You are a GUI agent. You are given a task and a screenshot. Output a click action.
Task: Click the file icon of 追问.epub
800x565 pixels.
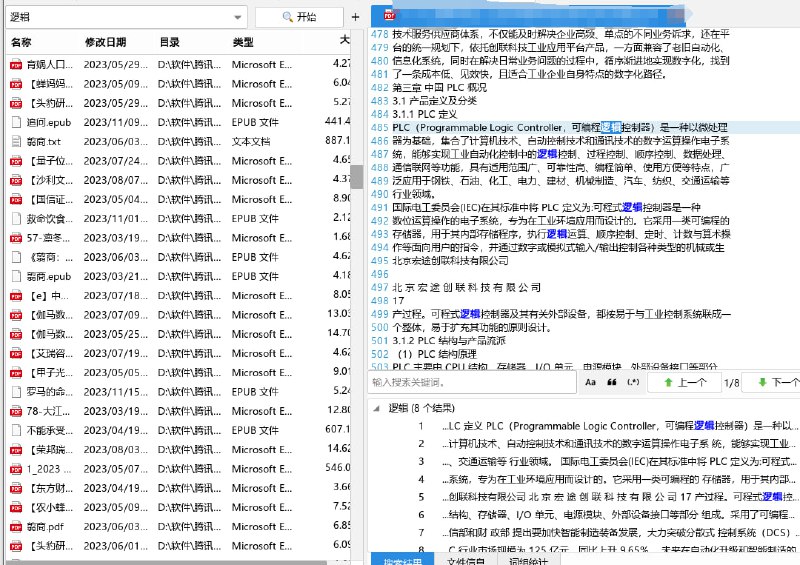[15, 121]
